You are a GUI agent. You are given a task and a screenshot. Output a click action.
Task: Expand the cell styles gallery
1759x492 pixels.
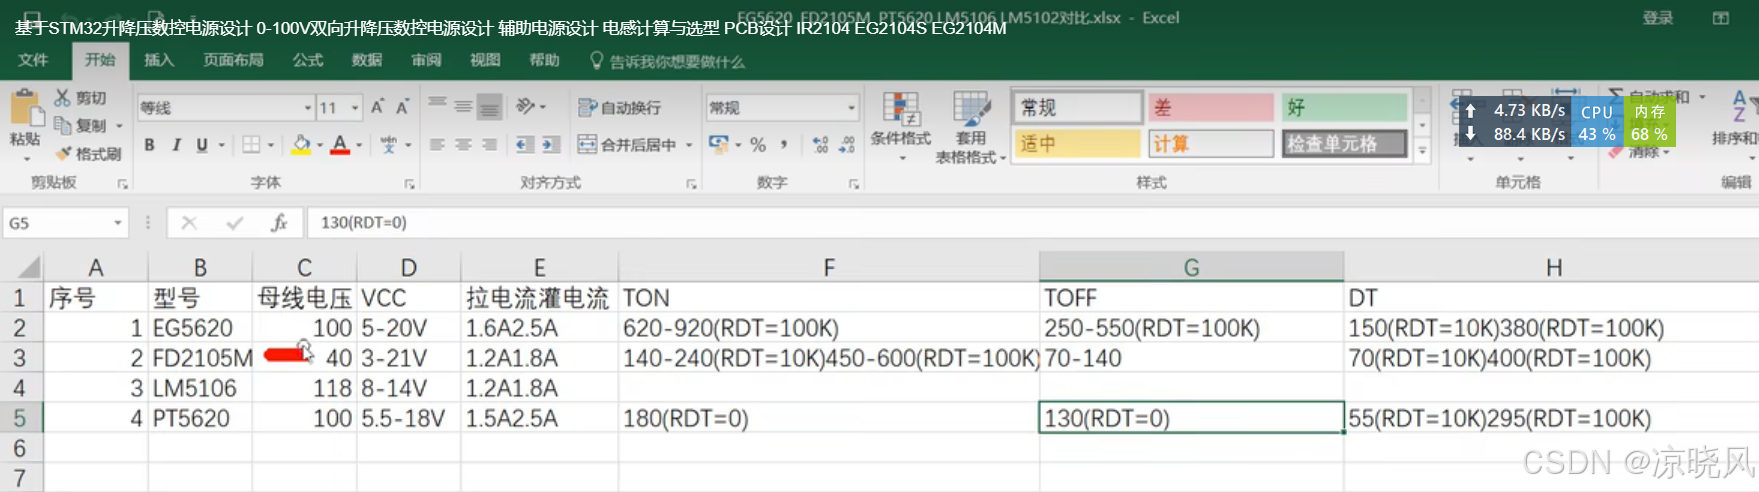(x=1422, y=150)
